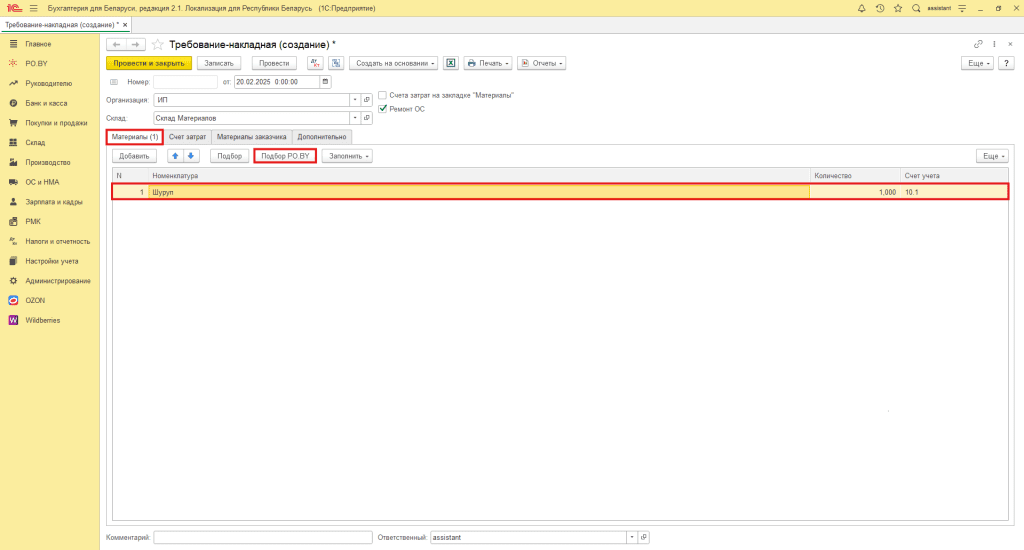This screenshot has height=550, width=1024.
Task: Open favorites star in title bar
Action: click(x=898, y=8)
